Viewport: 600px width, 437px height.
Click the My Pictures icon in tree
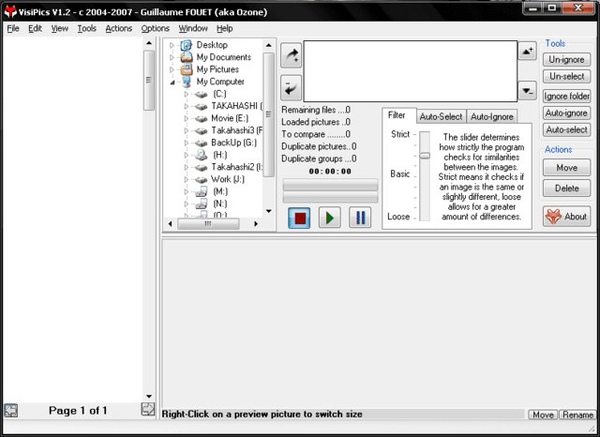[x=186, y=69]
